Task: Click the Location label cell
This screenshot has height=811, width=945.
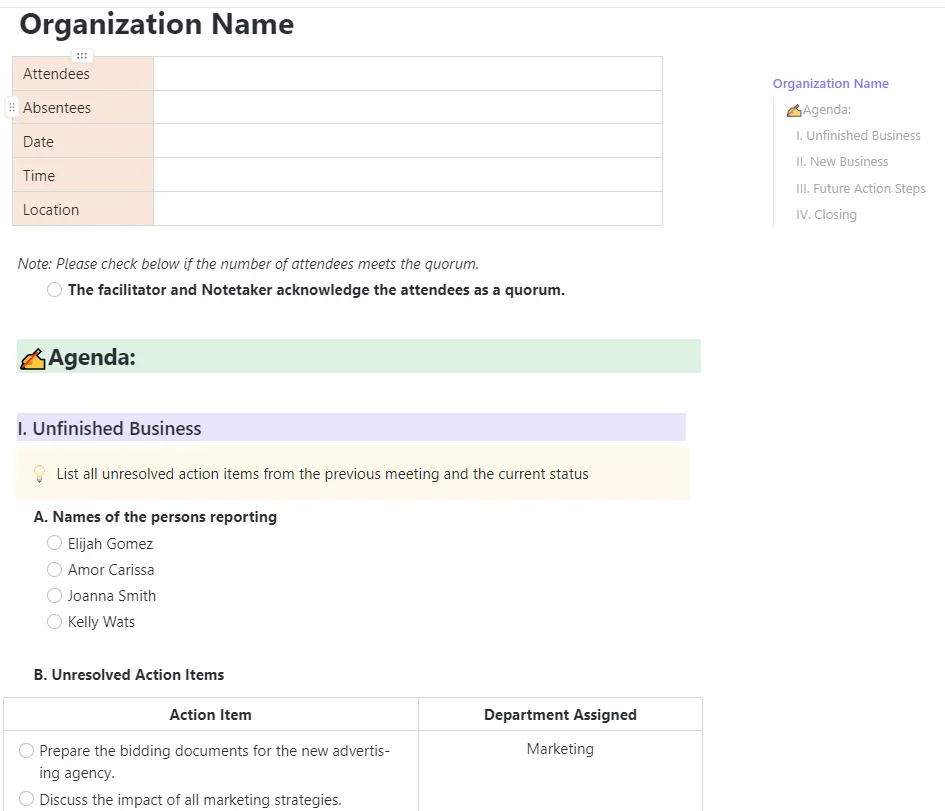Action: (83, 209)
